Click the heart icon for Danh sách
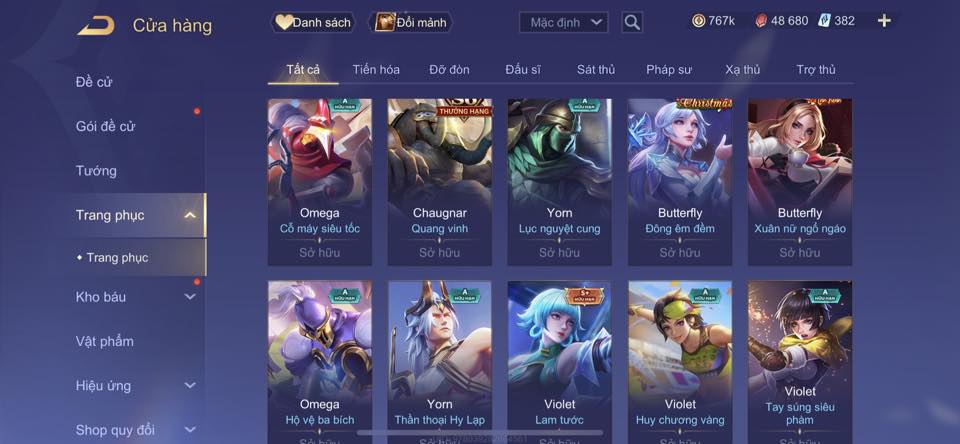The image size is (960, 444). 283,23
